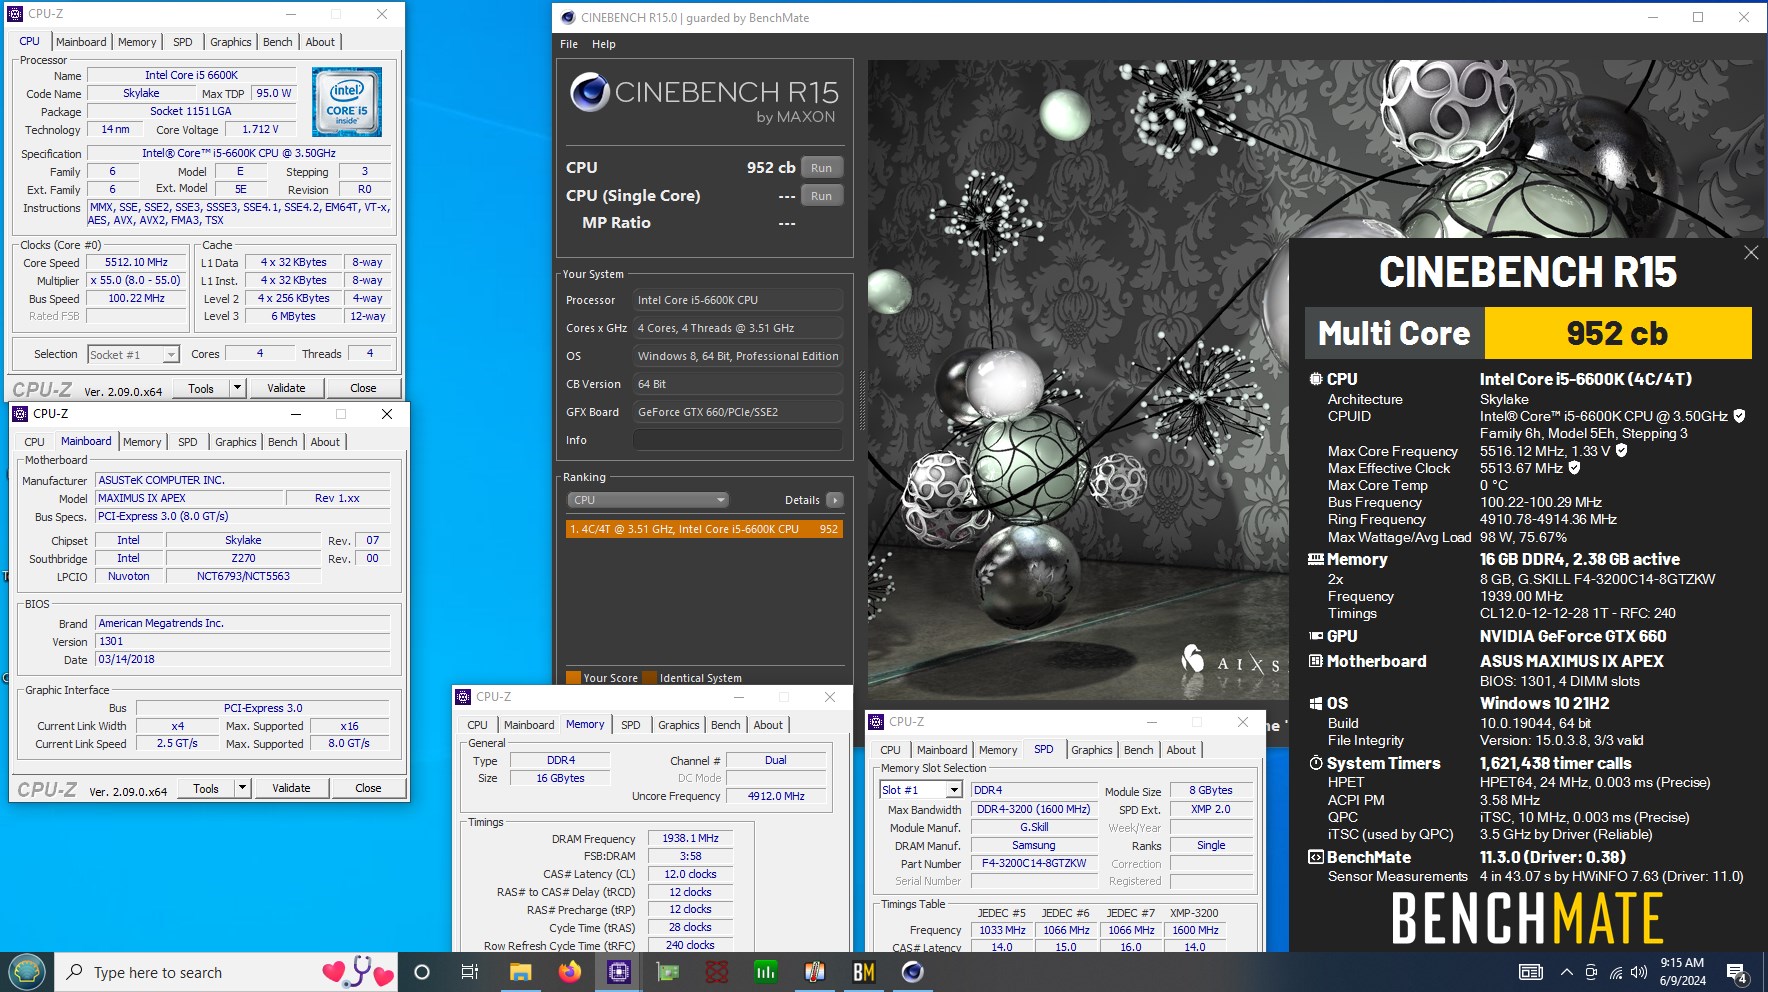1768x992 pixels.
Task: Open the CPU ranking dropdown in Cinebench
Action: pos(647,500)
